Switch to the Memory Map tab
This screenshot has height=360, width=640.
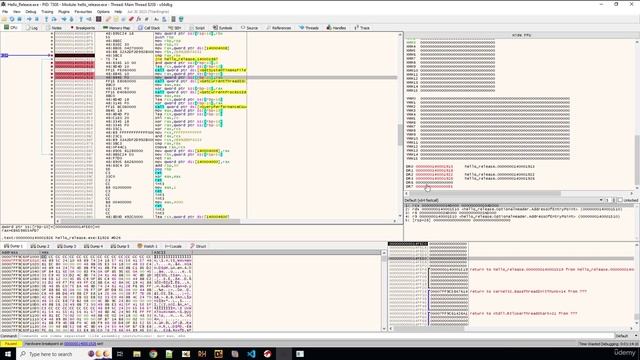pyautogui.click(x=117, y=28)
